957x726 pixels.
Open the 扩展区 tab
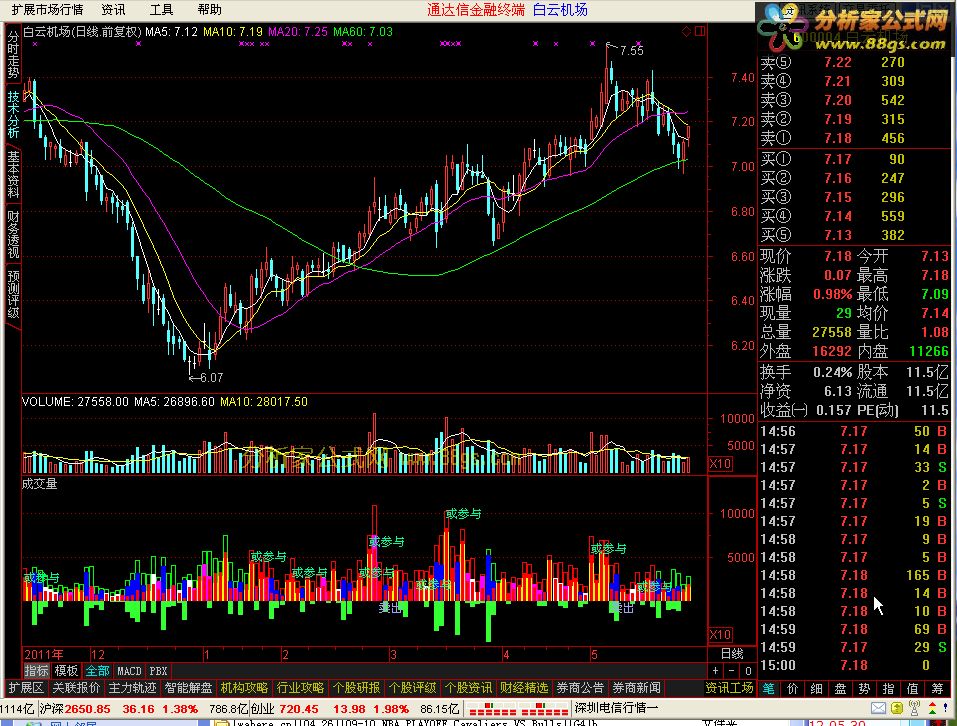[26, 688]
